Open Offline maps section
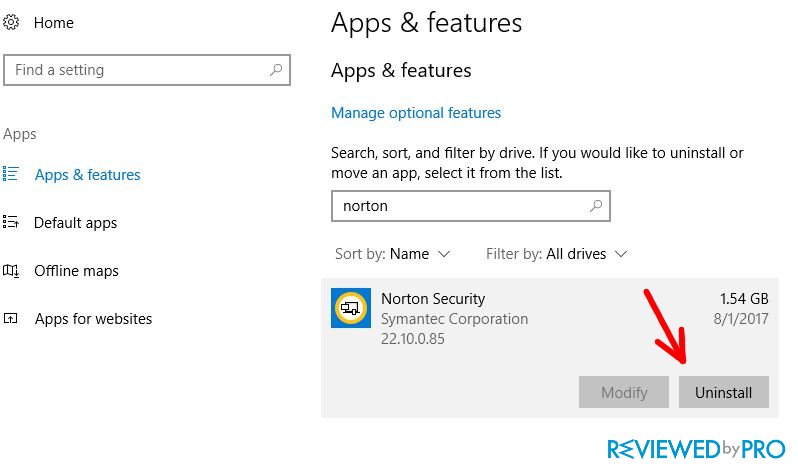This screenshot has width=798, height=469. 76,271
